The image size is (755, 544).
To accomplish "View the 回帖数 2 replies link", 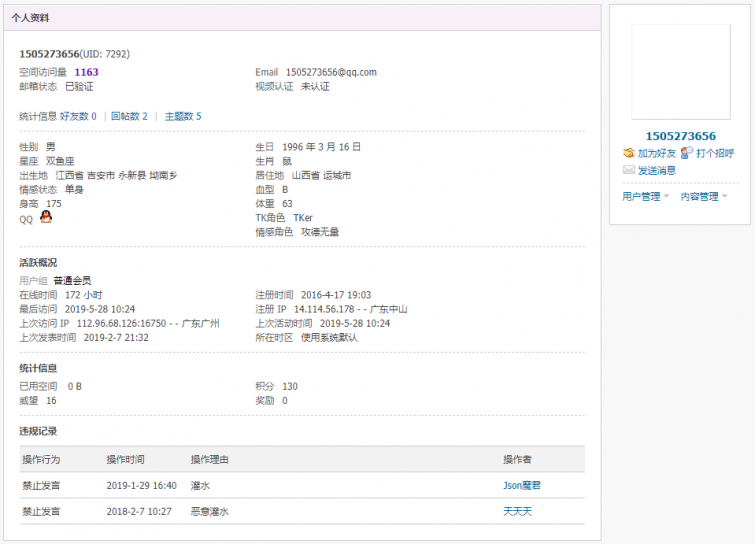I will tap(129, 116).
